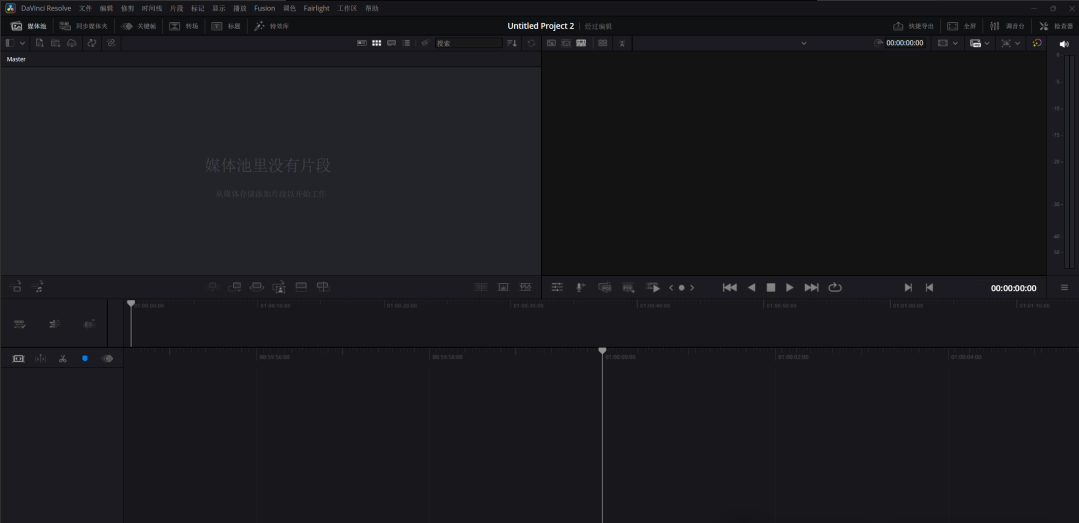The image size is (1079, 523).
Task: Open the 调音台 audio mixer
Action: tap(1007, 26)
